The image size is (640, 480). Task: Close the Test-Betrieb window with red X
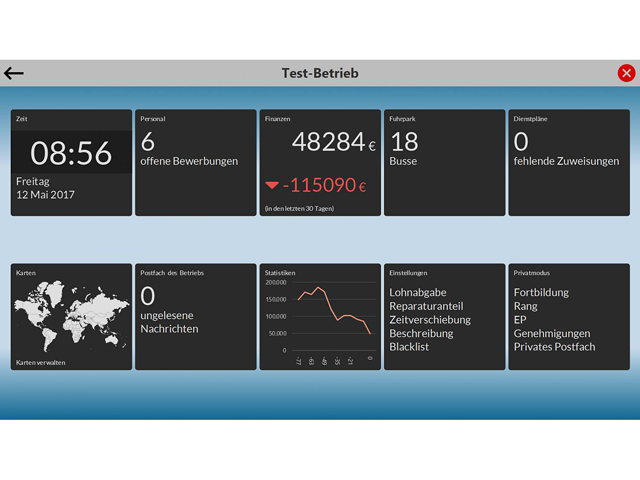coord(626,73)
